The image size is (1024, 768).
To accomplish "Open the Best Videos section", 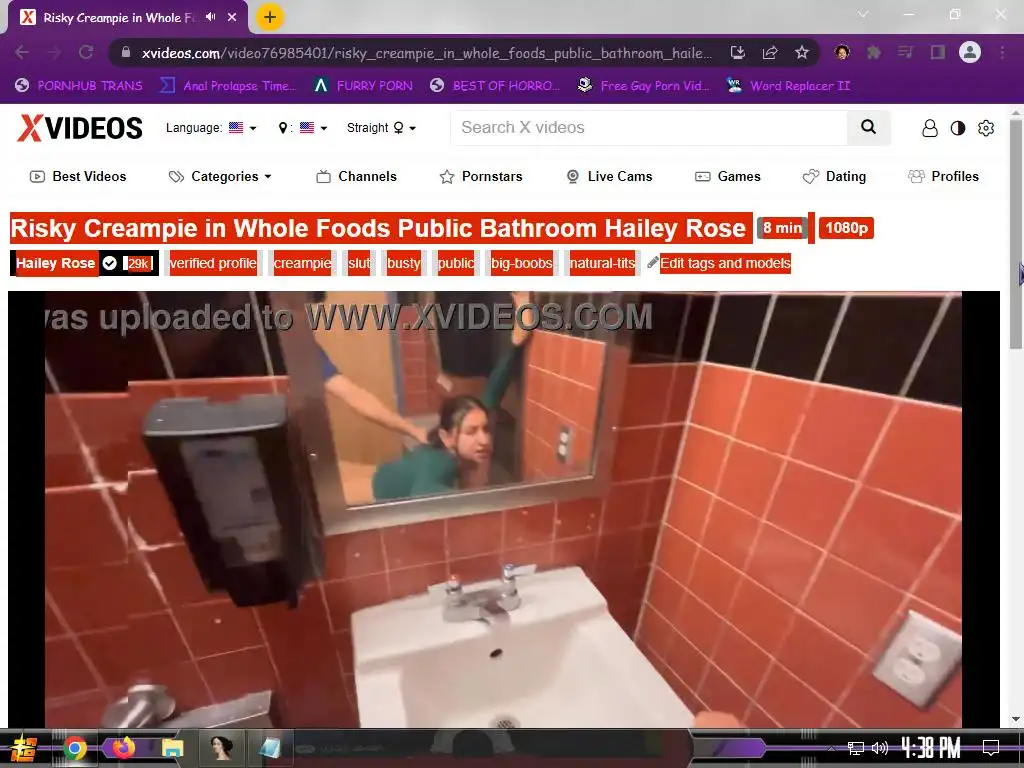I will (x=78, y=176).
